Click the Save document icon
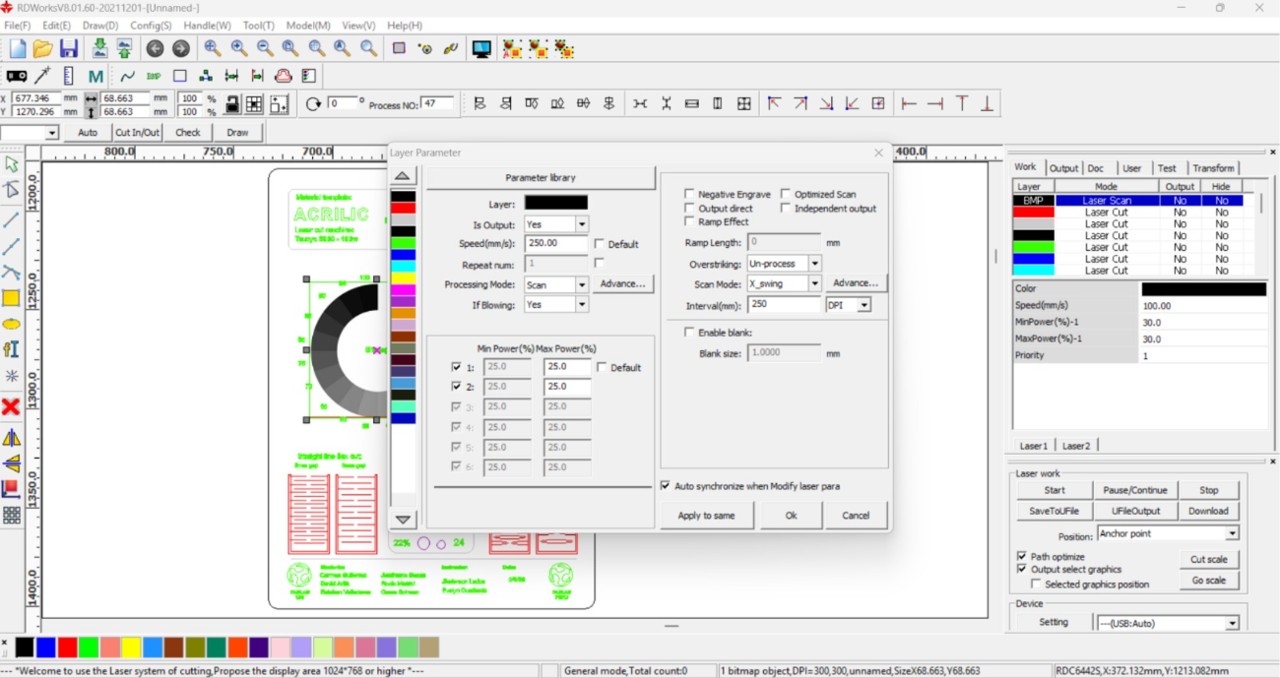The height and width of the screenshot is (678, 1280). coord(68,47)
